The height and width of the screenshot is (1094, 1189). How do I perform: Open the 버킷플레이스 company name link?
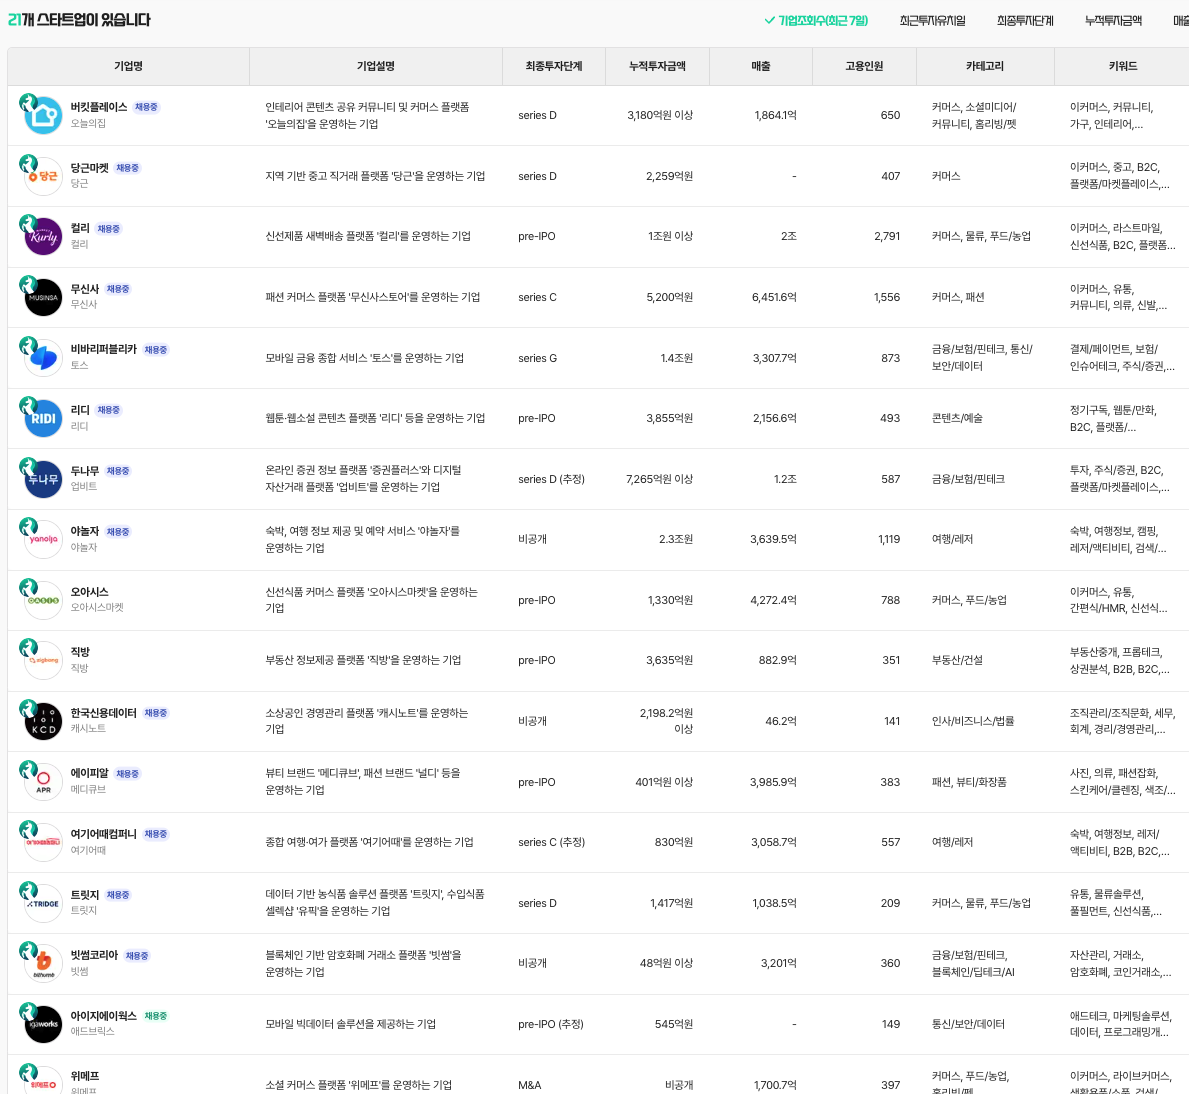(x=99, y=107)
